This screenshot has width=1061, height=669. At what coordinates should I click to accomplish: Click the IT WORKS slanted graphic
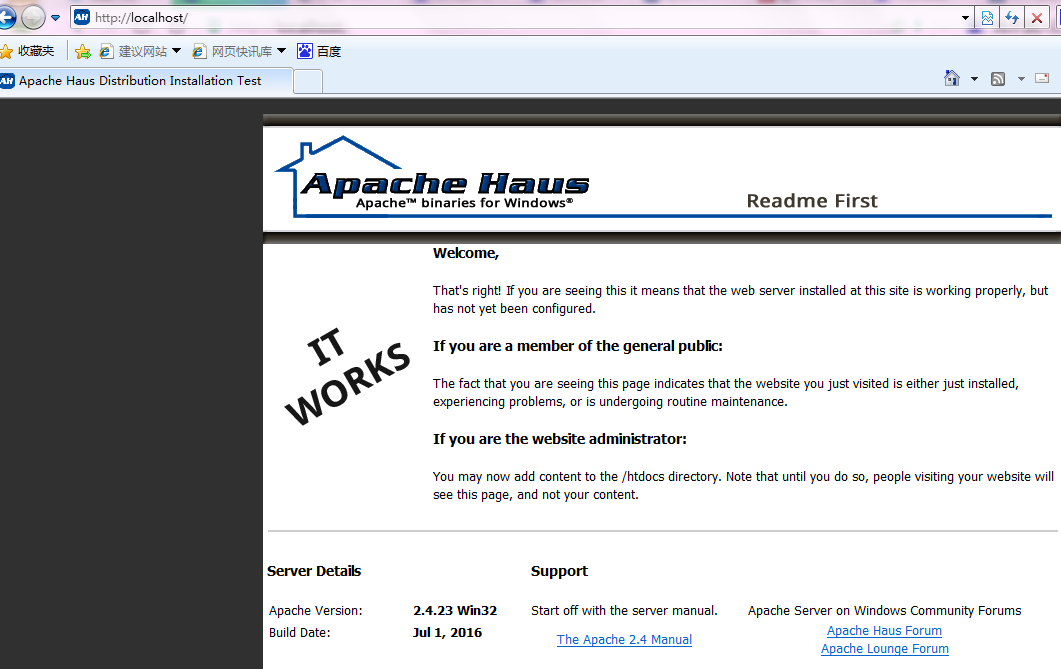click(x=347, y=377)
